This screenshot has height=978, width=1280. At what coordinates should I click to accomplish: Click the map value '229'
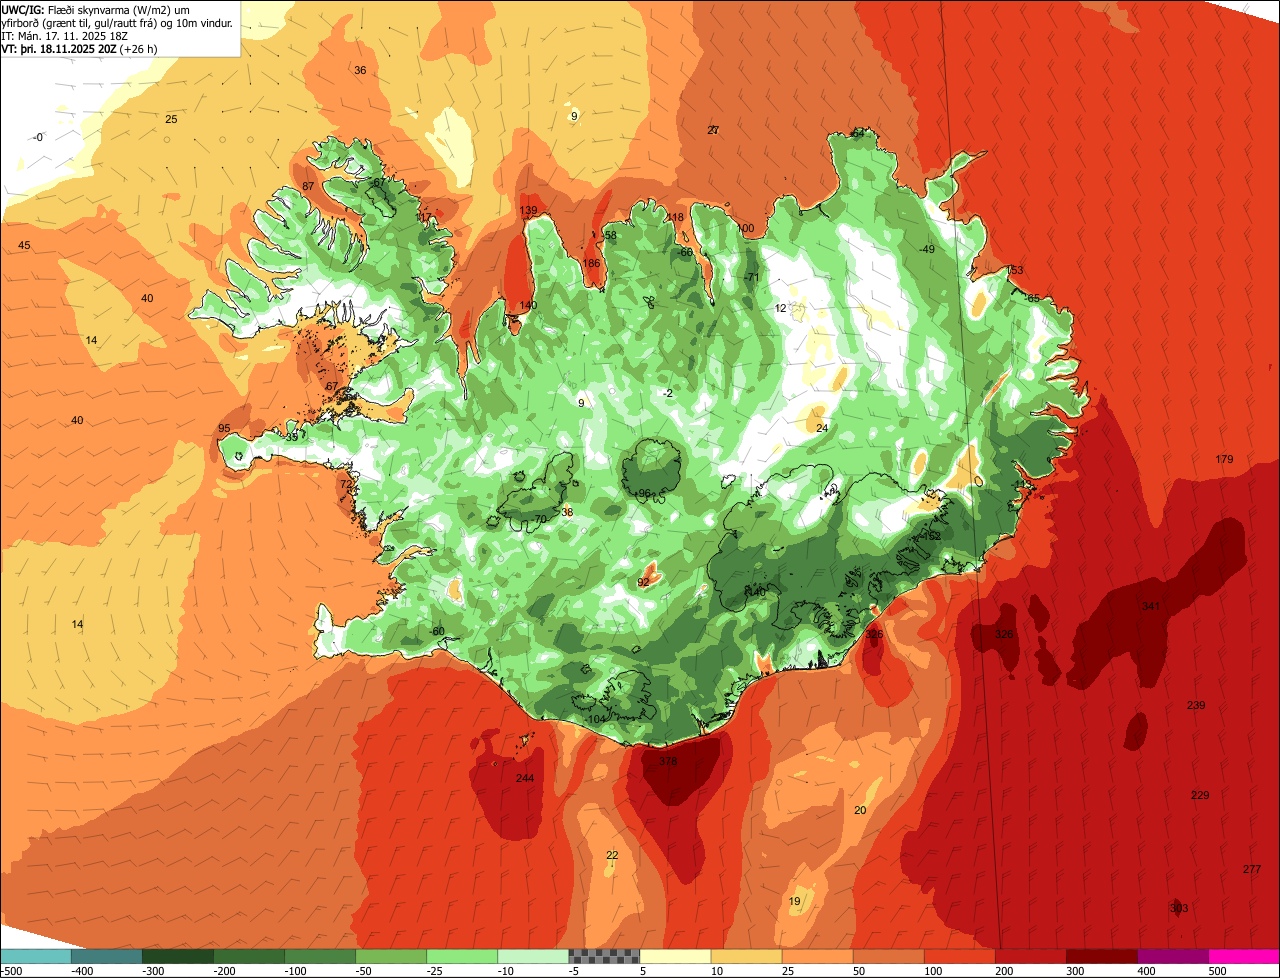[1200, 796]
